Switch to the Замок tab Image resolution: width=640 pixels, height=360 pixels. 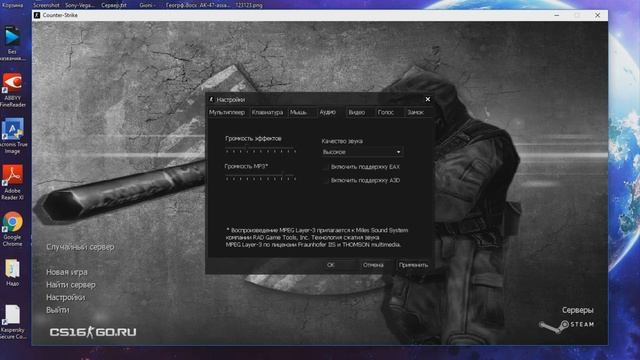[418, 112]
